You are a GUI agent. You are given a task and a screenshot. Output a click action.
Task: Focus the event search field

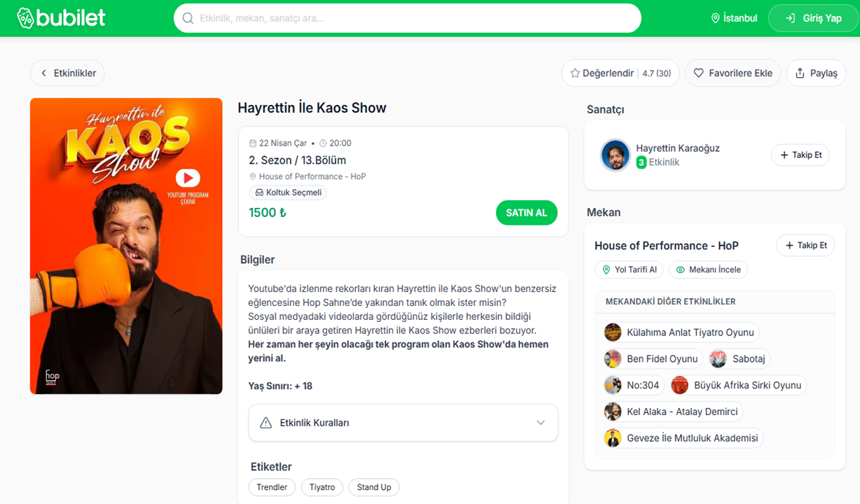point(407,18)
